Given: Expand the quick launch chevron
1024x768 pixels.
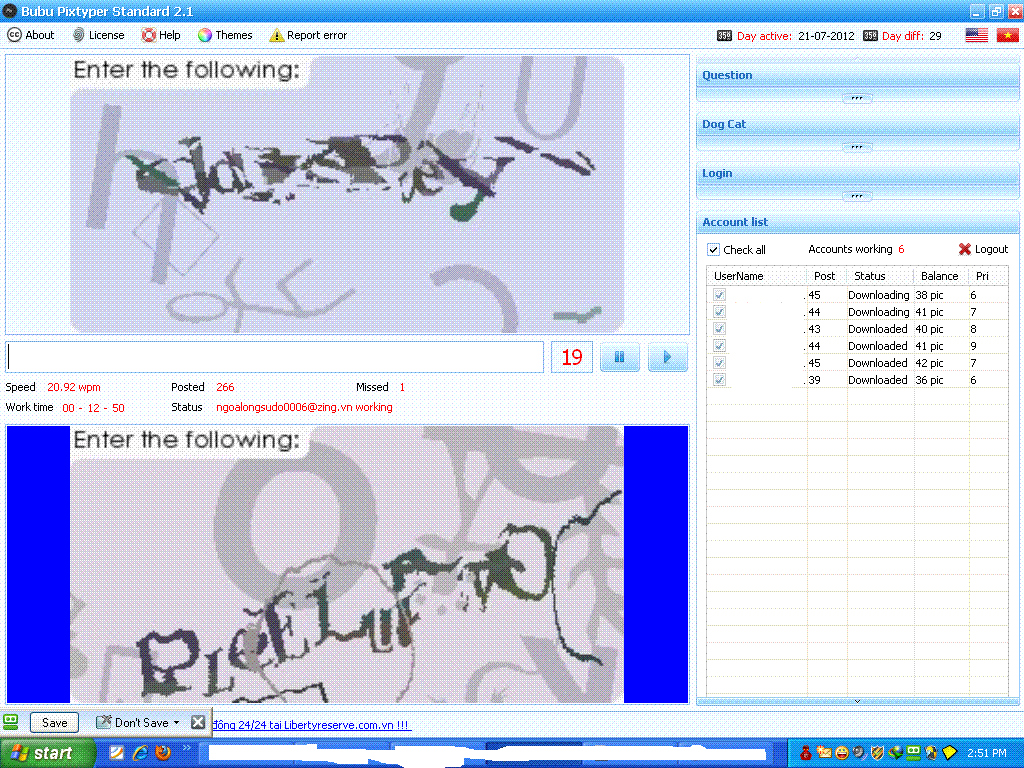Looking at the screenshot, I should pyautogui.click(x=186, y=748).
